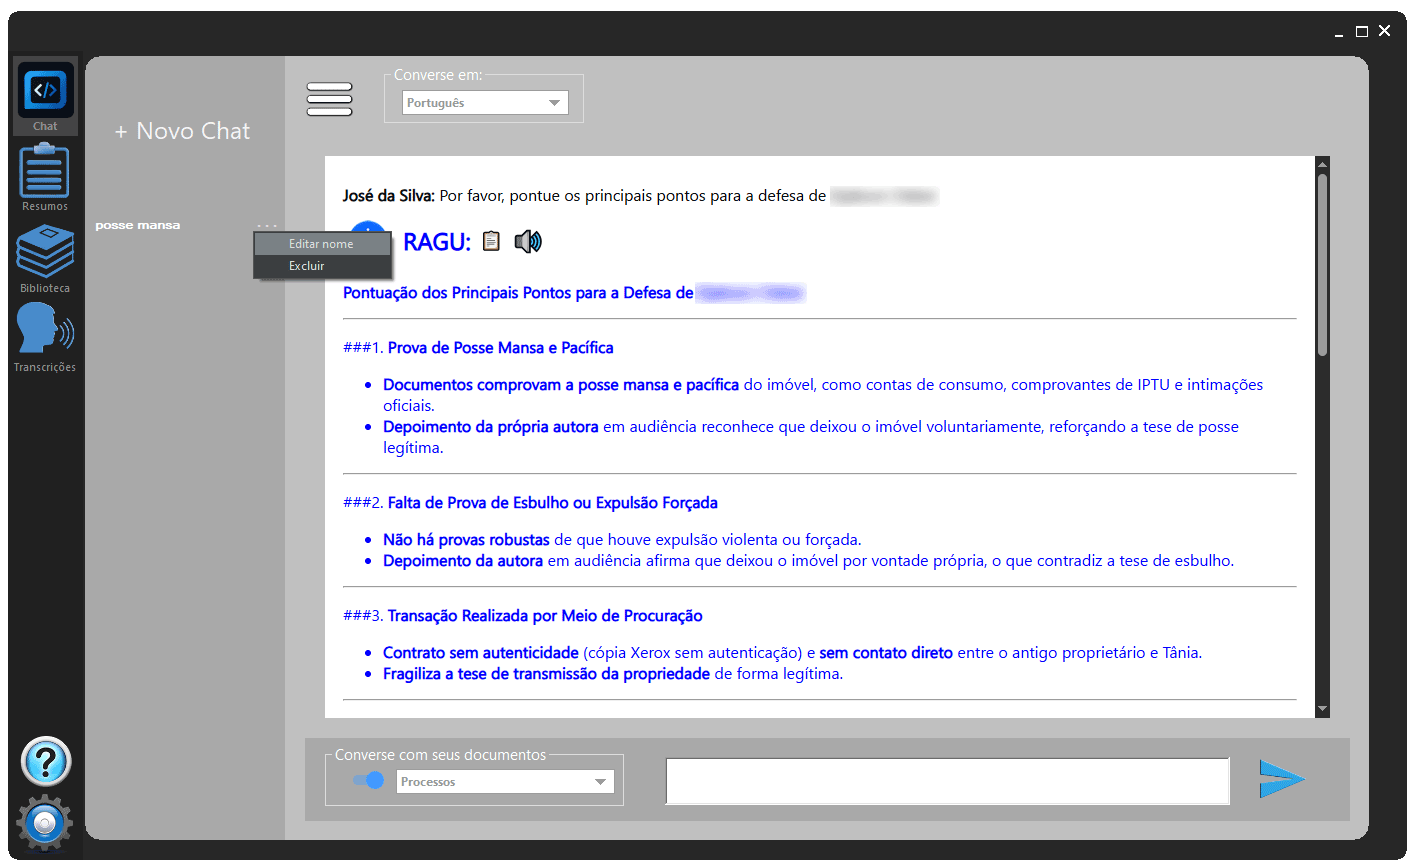The width and height of the screenshot is (1416, 867).
Task: Disable the Converse com seus documentos toggle
Action: [x=369, y=780]
